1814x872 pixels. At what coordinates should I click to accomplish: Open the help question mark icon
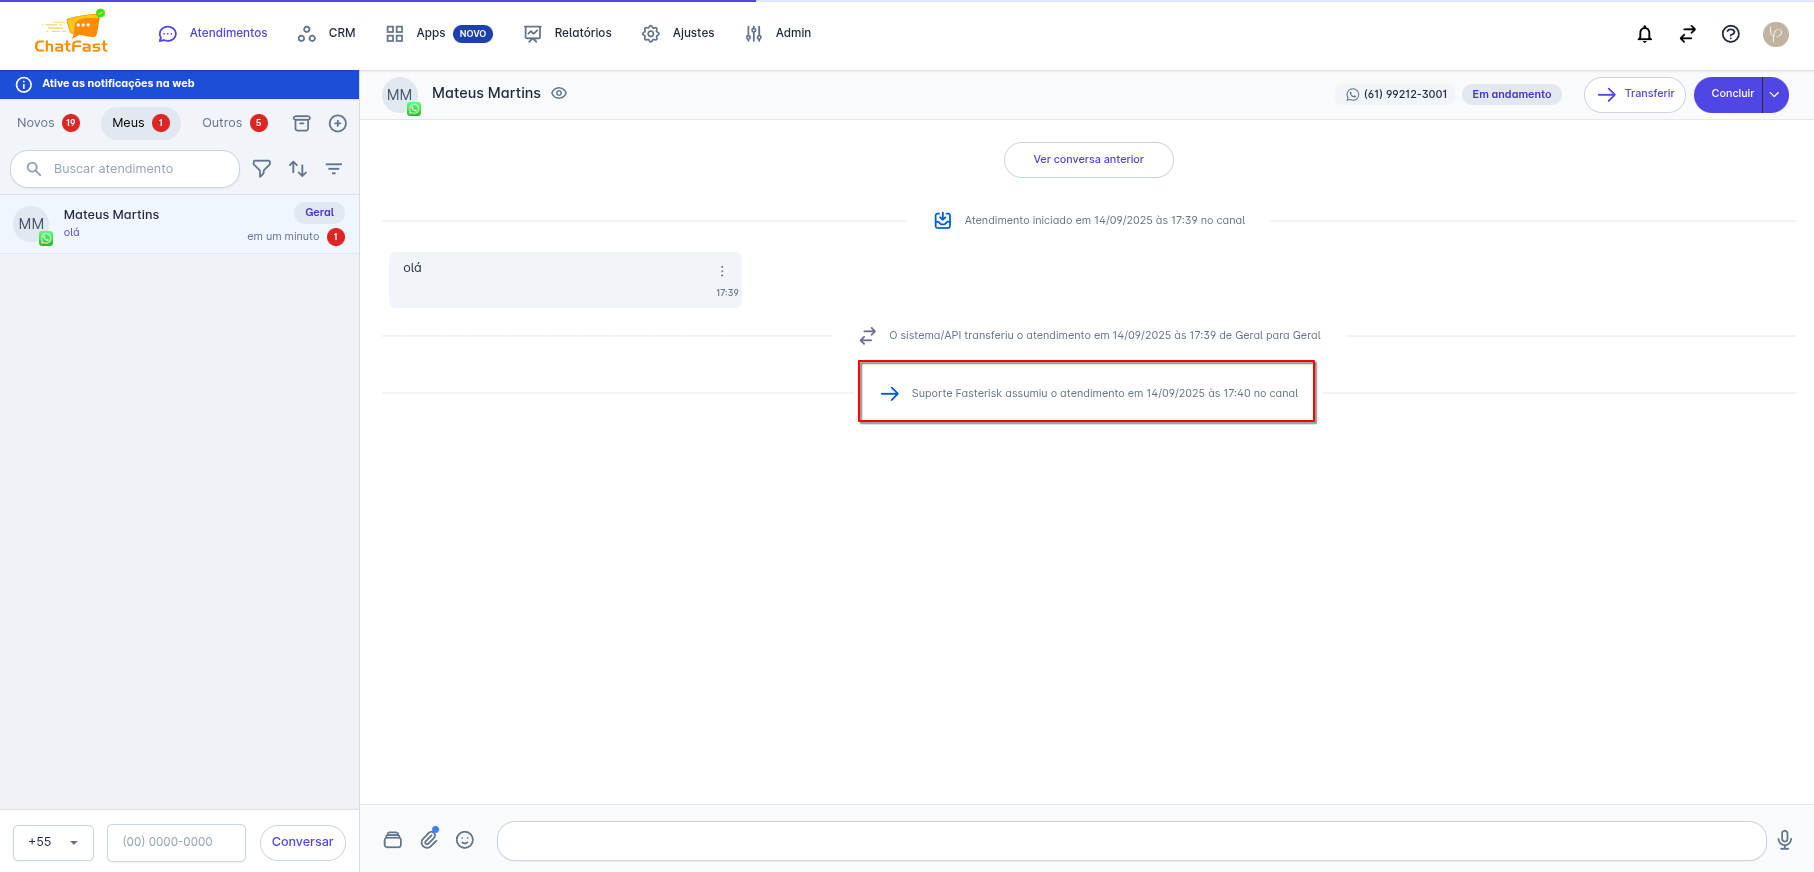click(x=1730, y=34)
